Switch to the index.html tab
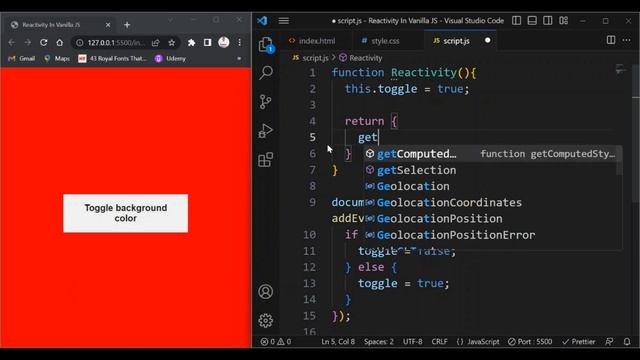Image resolution: width=640 pixels, height=360 pixels. tap(313, 41)
